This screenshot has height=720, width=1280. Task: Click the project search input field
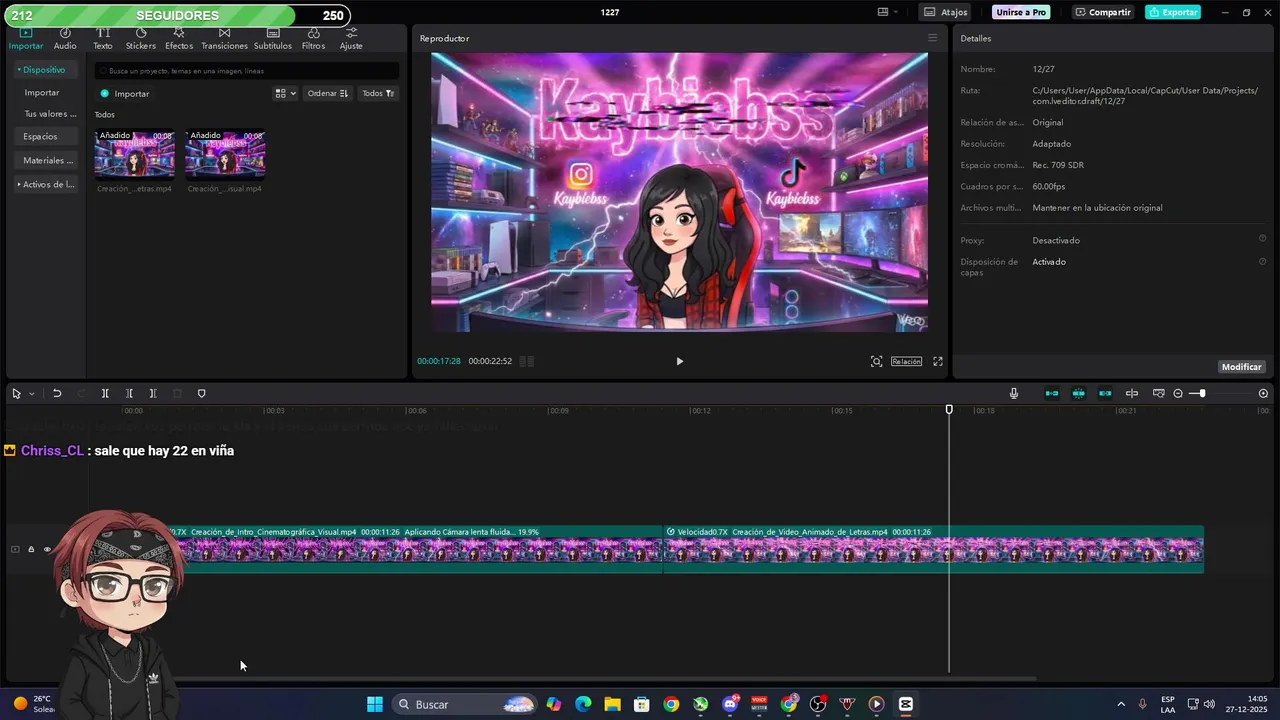[246, 71]
